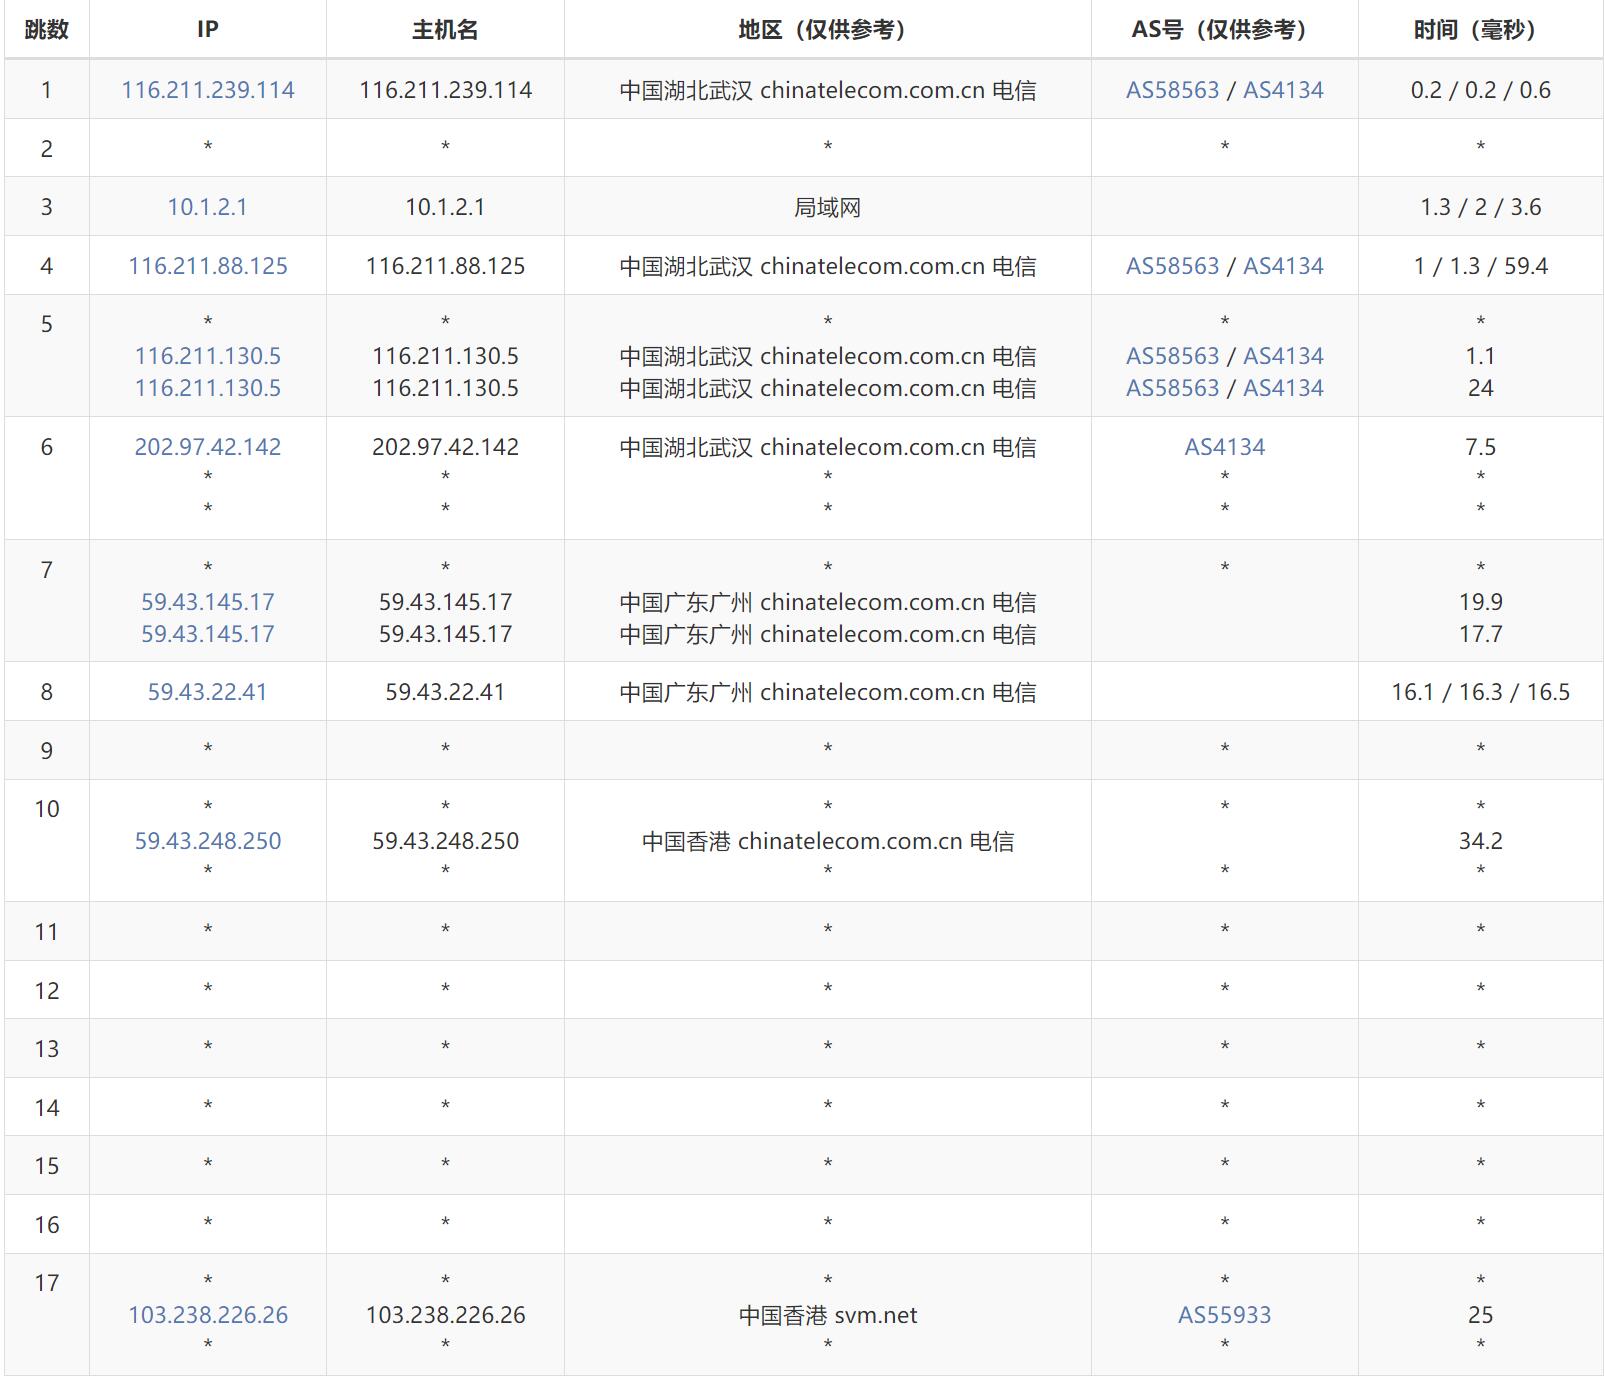The image size is (1604, 1378).
Task: Select the 跳数 column header
Action: (x=47, y=30)
